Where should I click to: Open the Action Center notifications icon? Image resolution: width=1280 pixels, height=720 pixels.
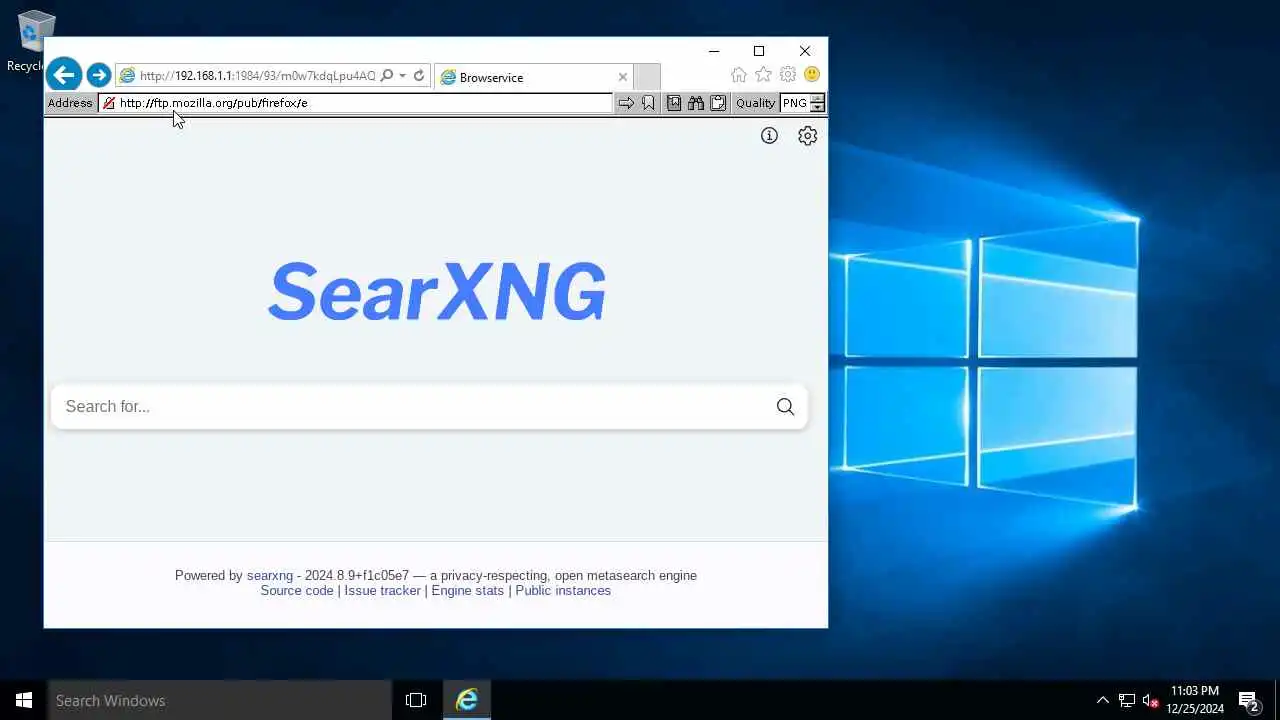pos(1248,700)
